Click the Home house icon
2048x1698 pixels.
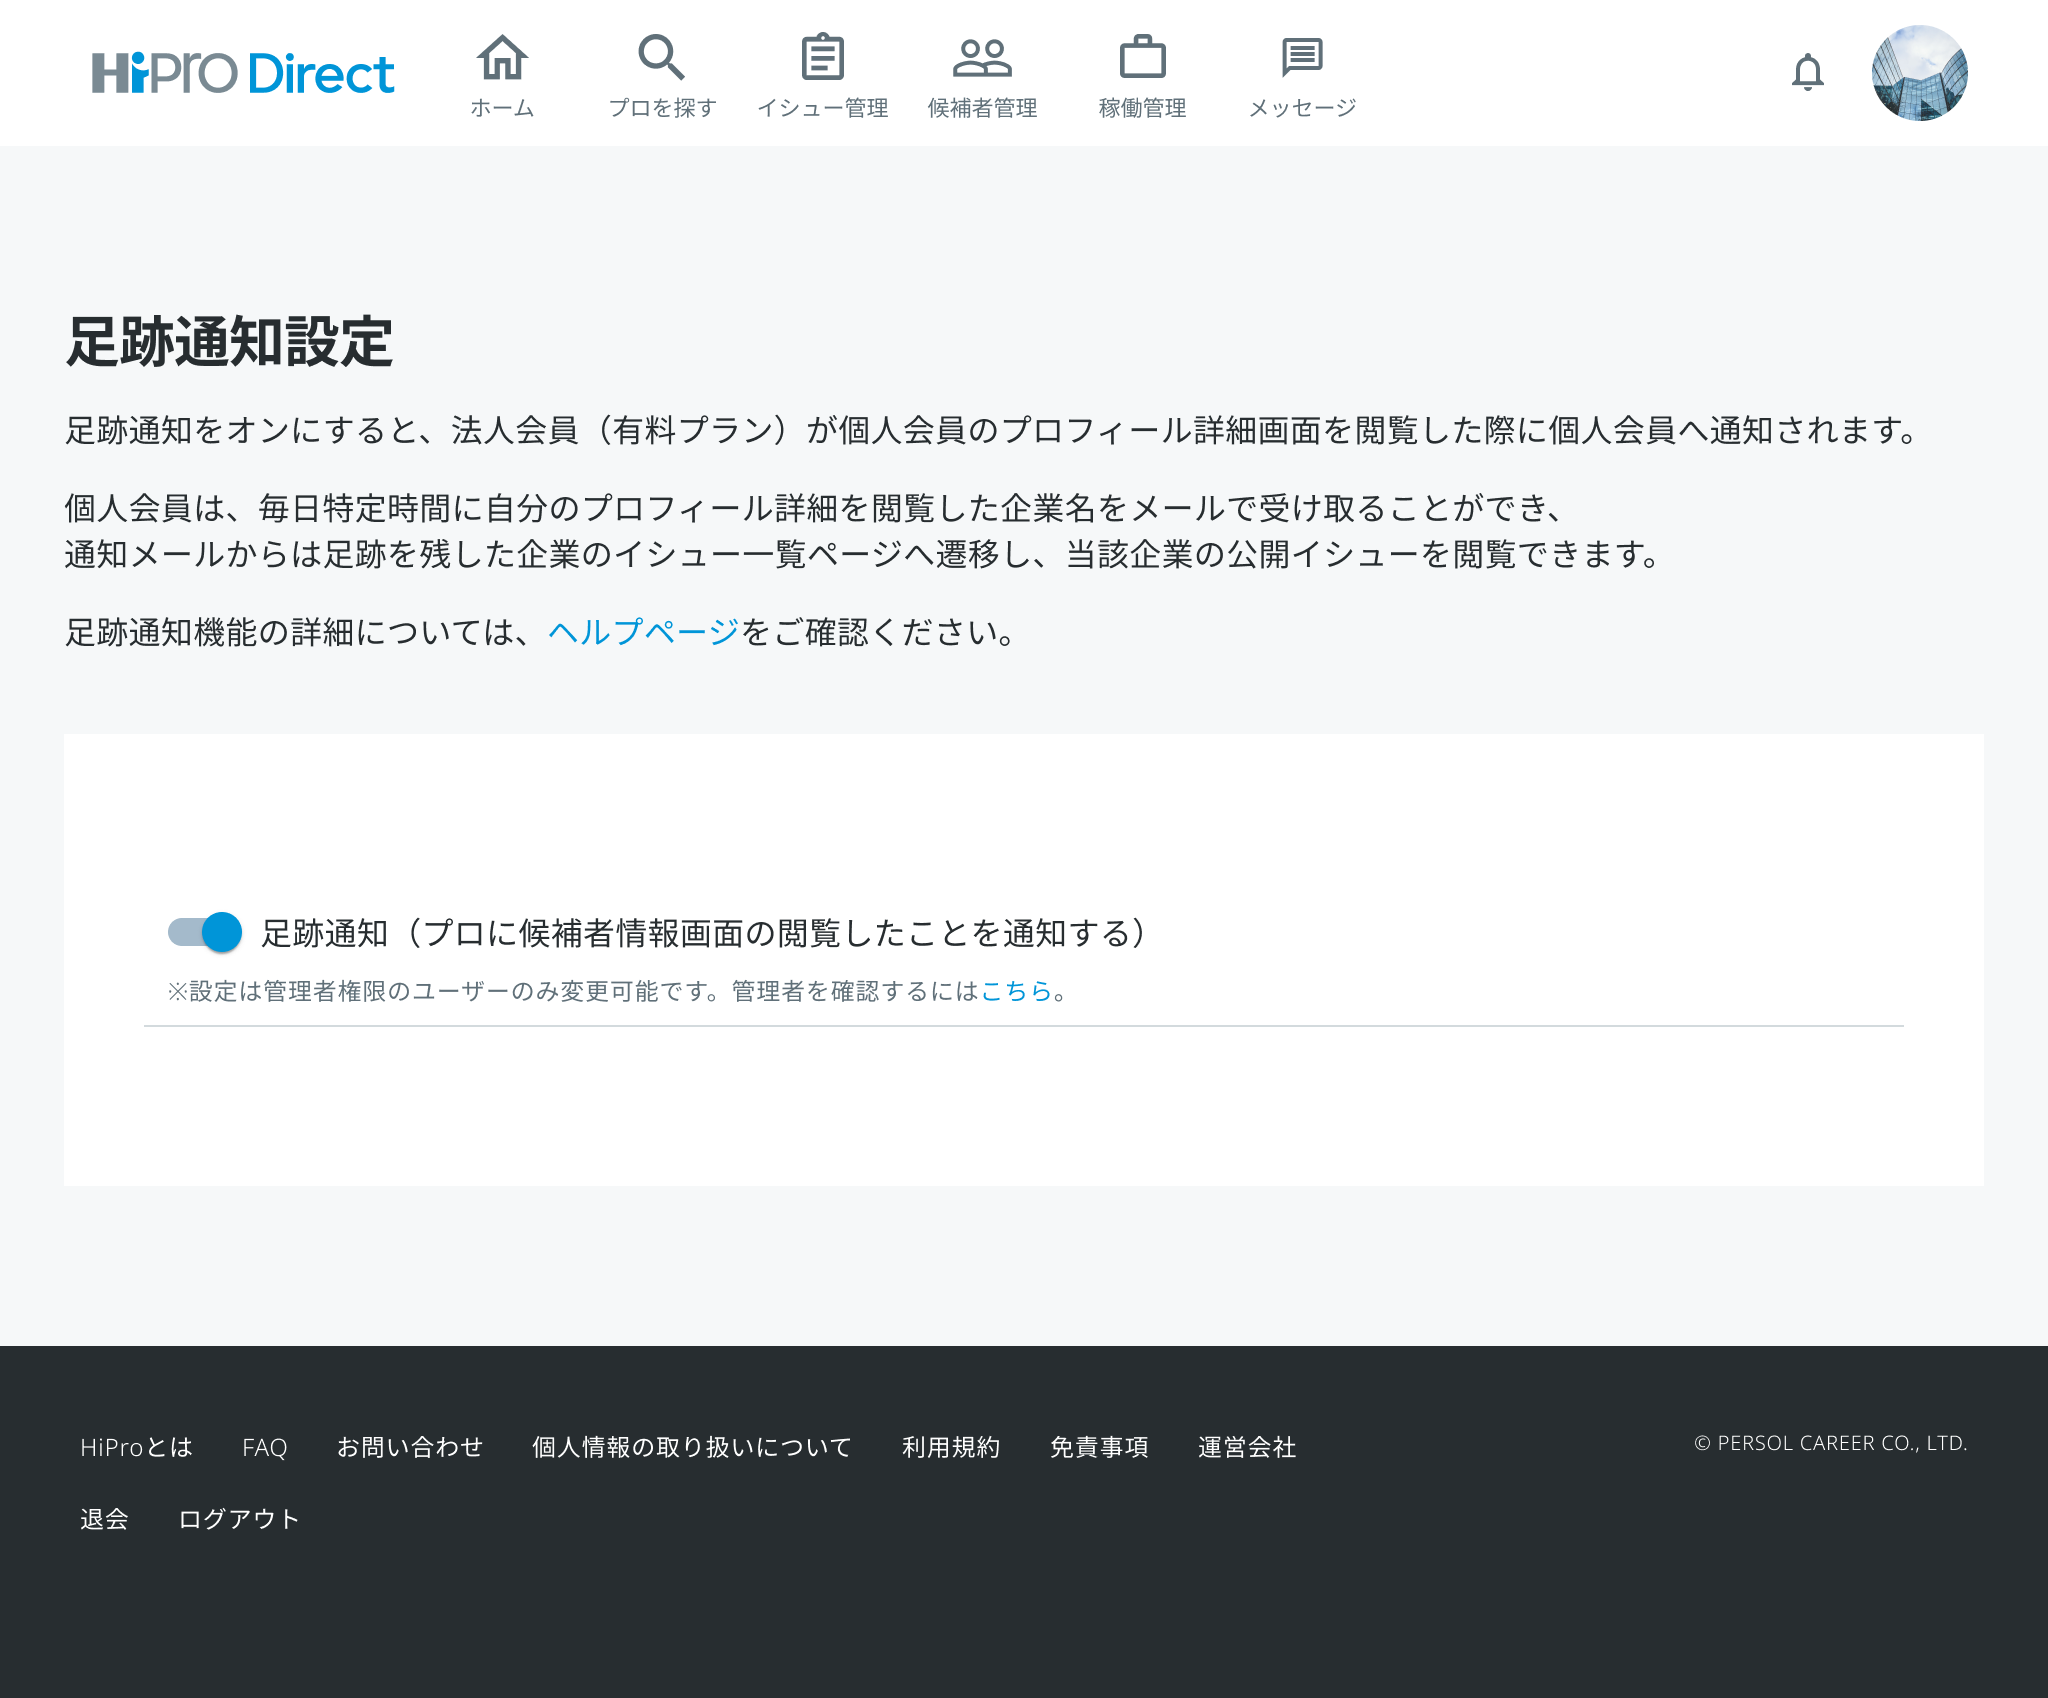pos(502,58)
